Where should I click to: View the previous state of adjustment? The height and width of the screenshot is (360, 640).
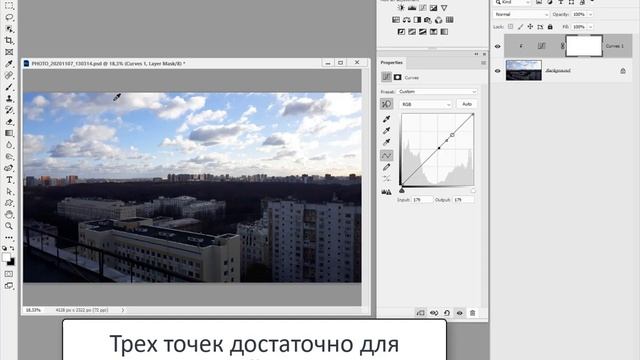(433, 313)
